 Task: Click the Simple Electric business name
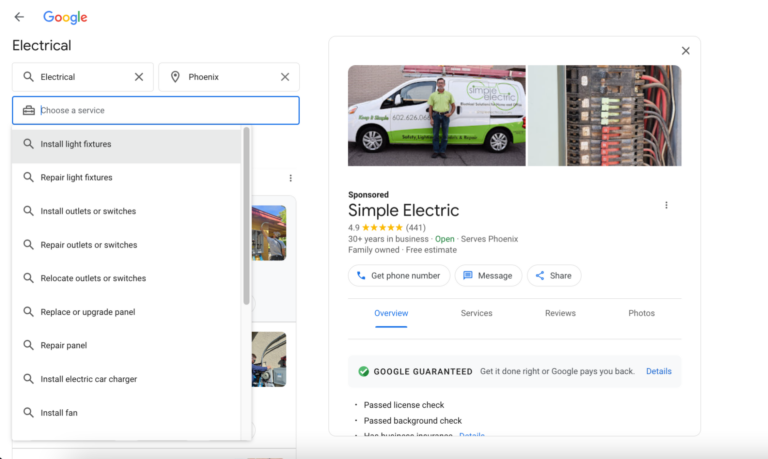404,211
